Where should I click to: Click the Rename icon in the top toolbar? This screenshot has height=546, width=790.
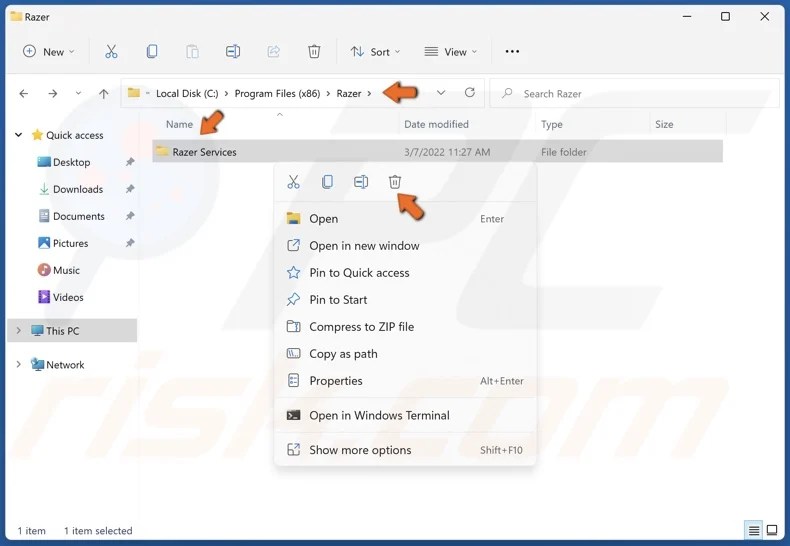tap(233, 51)
